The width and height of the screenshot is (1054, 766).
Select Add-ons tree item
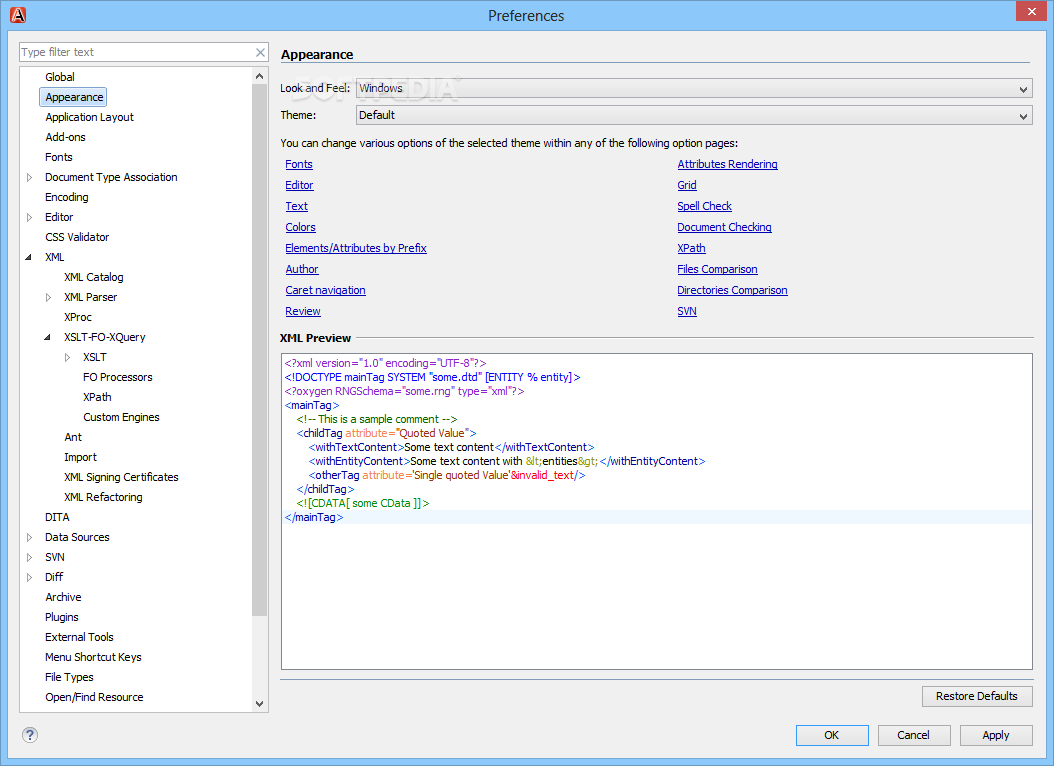click(x=65, y=137)
